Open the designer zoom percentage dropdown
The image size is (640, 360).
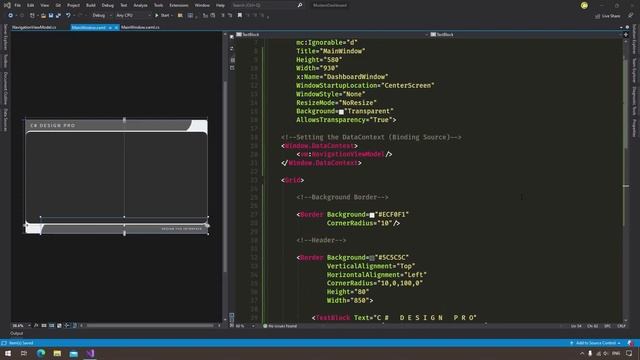pyautogui.click(x=21, y=326)
